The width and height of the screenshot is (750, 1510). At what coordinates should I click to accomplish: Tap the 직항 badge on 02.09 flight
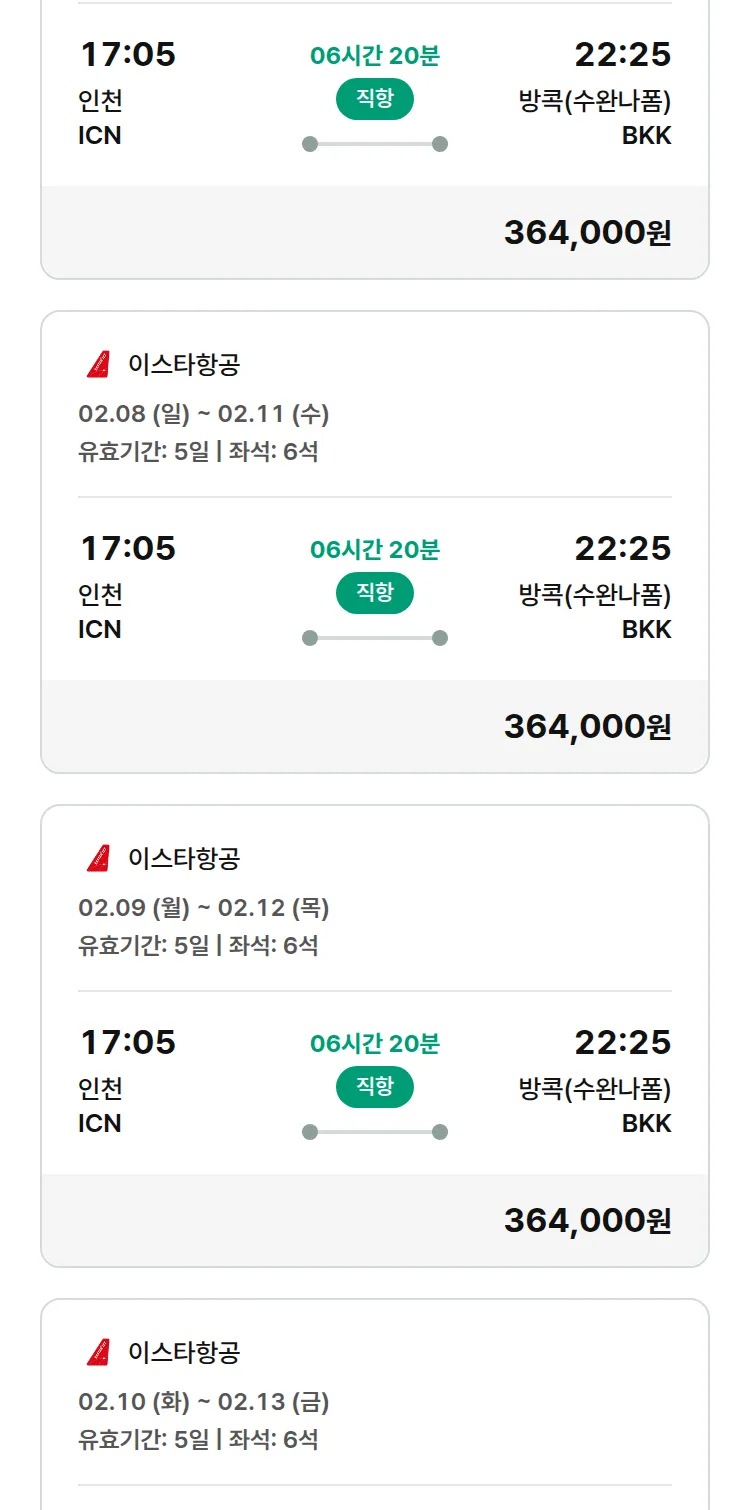pyautogui.click(x=375, y=1087)
